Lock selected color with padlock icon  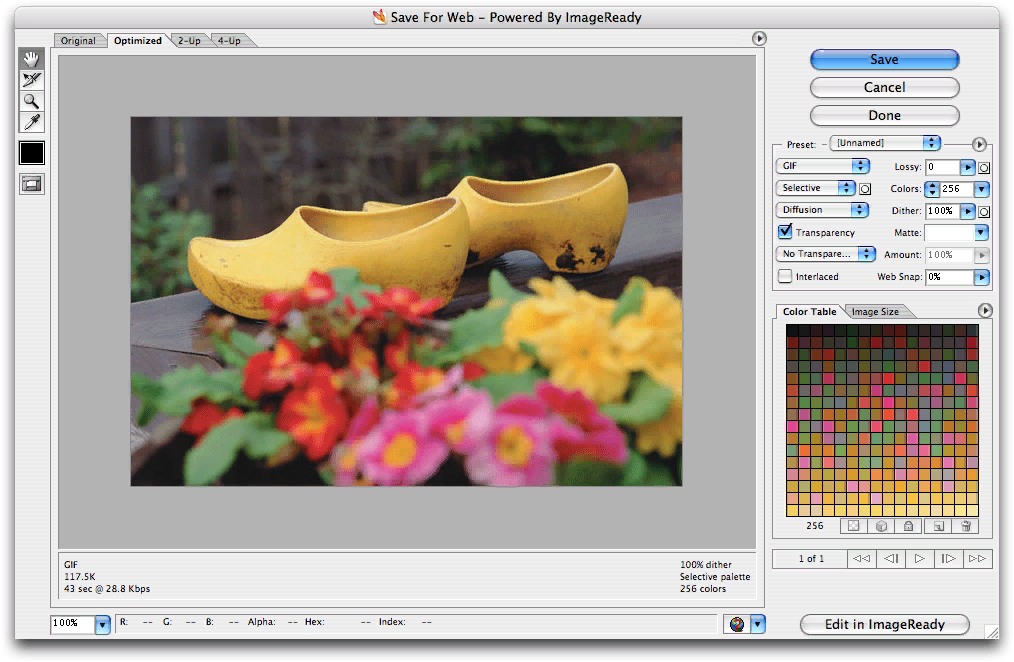pos(908,526)
